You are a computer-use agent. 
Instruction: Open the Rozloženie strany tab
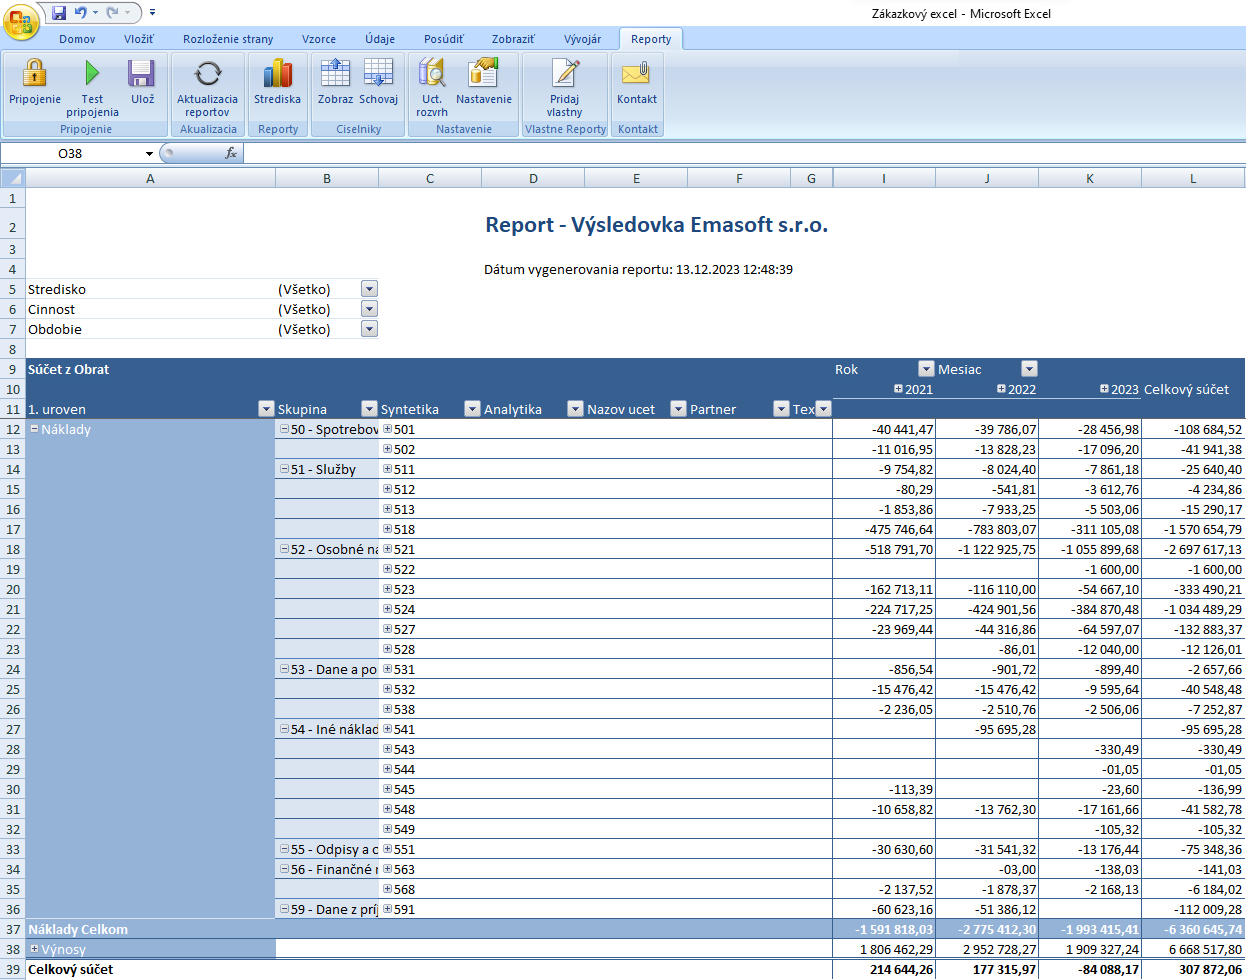point(228,39)
